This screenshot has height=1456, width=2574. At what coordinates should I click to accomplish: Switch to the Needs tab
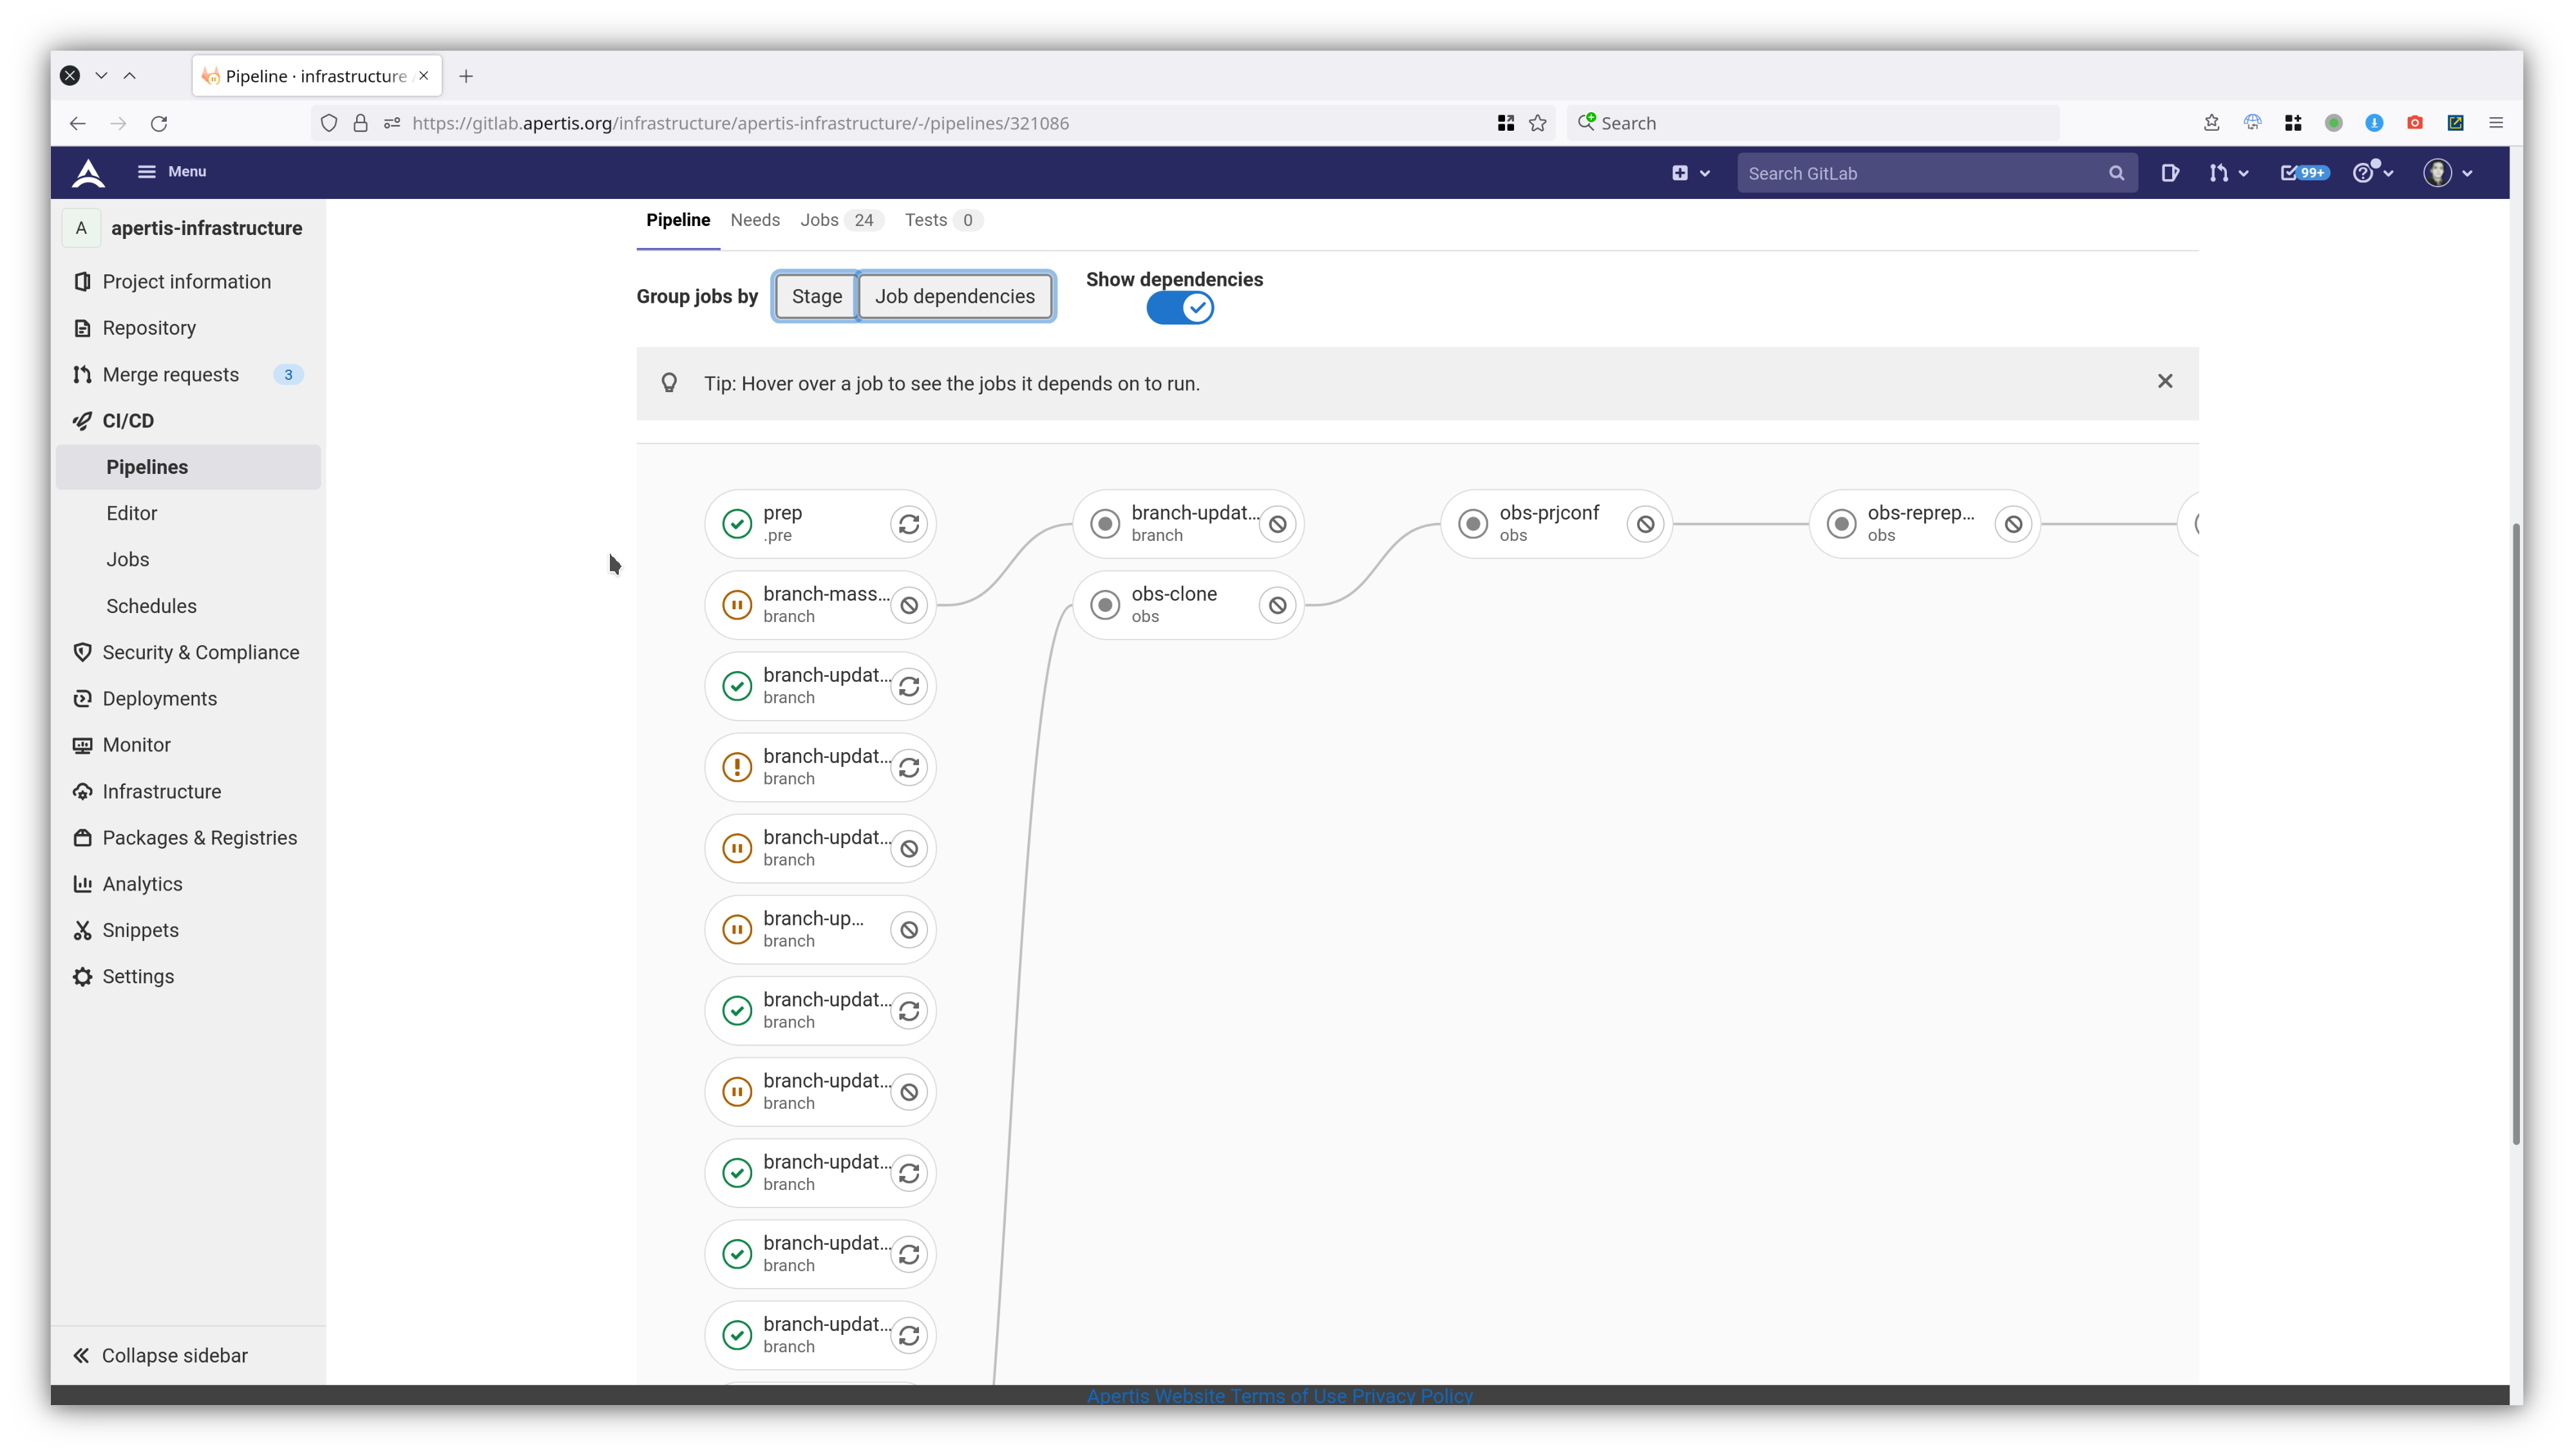pyautogui.click(x=754, y=220)
